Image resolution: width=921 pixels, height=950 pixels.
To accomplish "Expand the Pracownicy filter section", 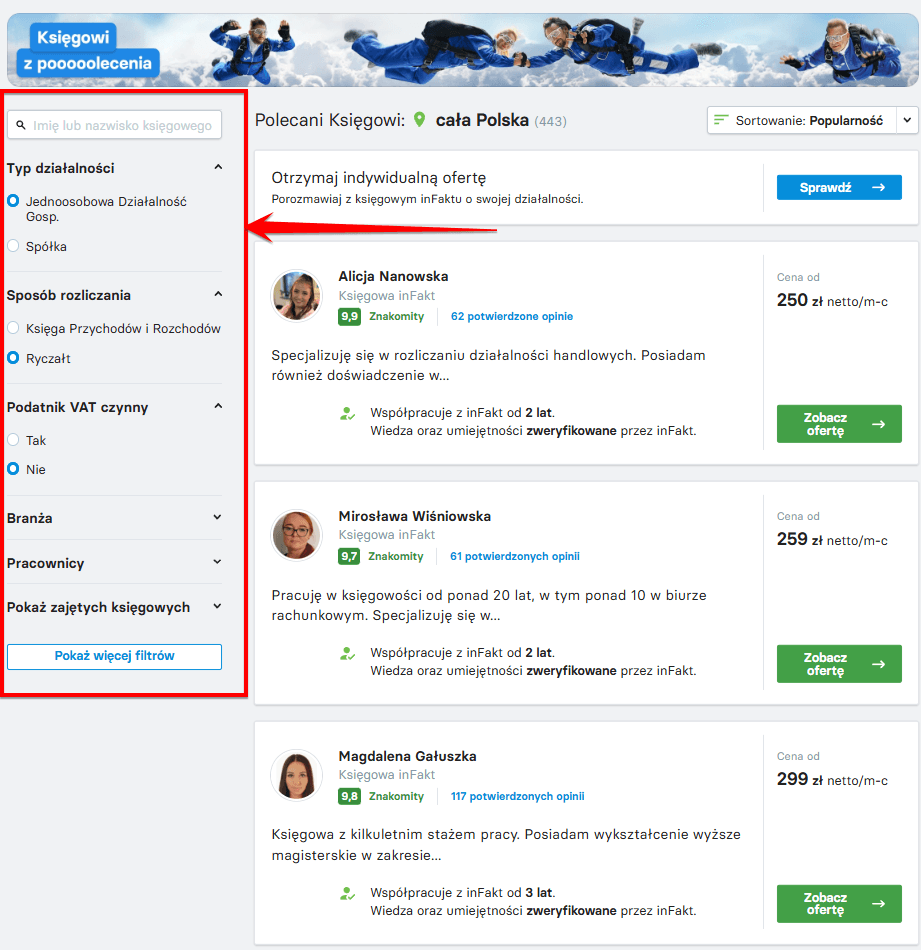I will pyautogui.click(x=218, y=562).
